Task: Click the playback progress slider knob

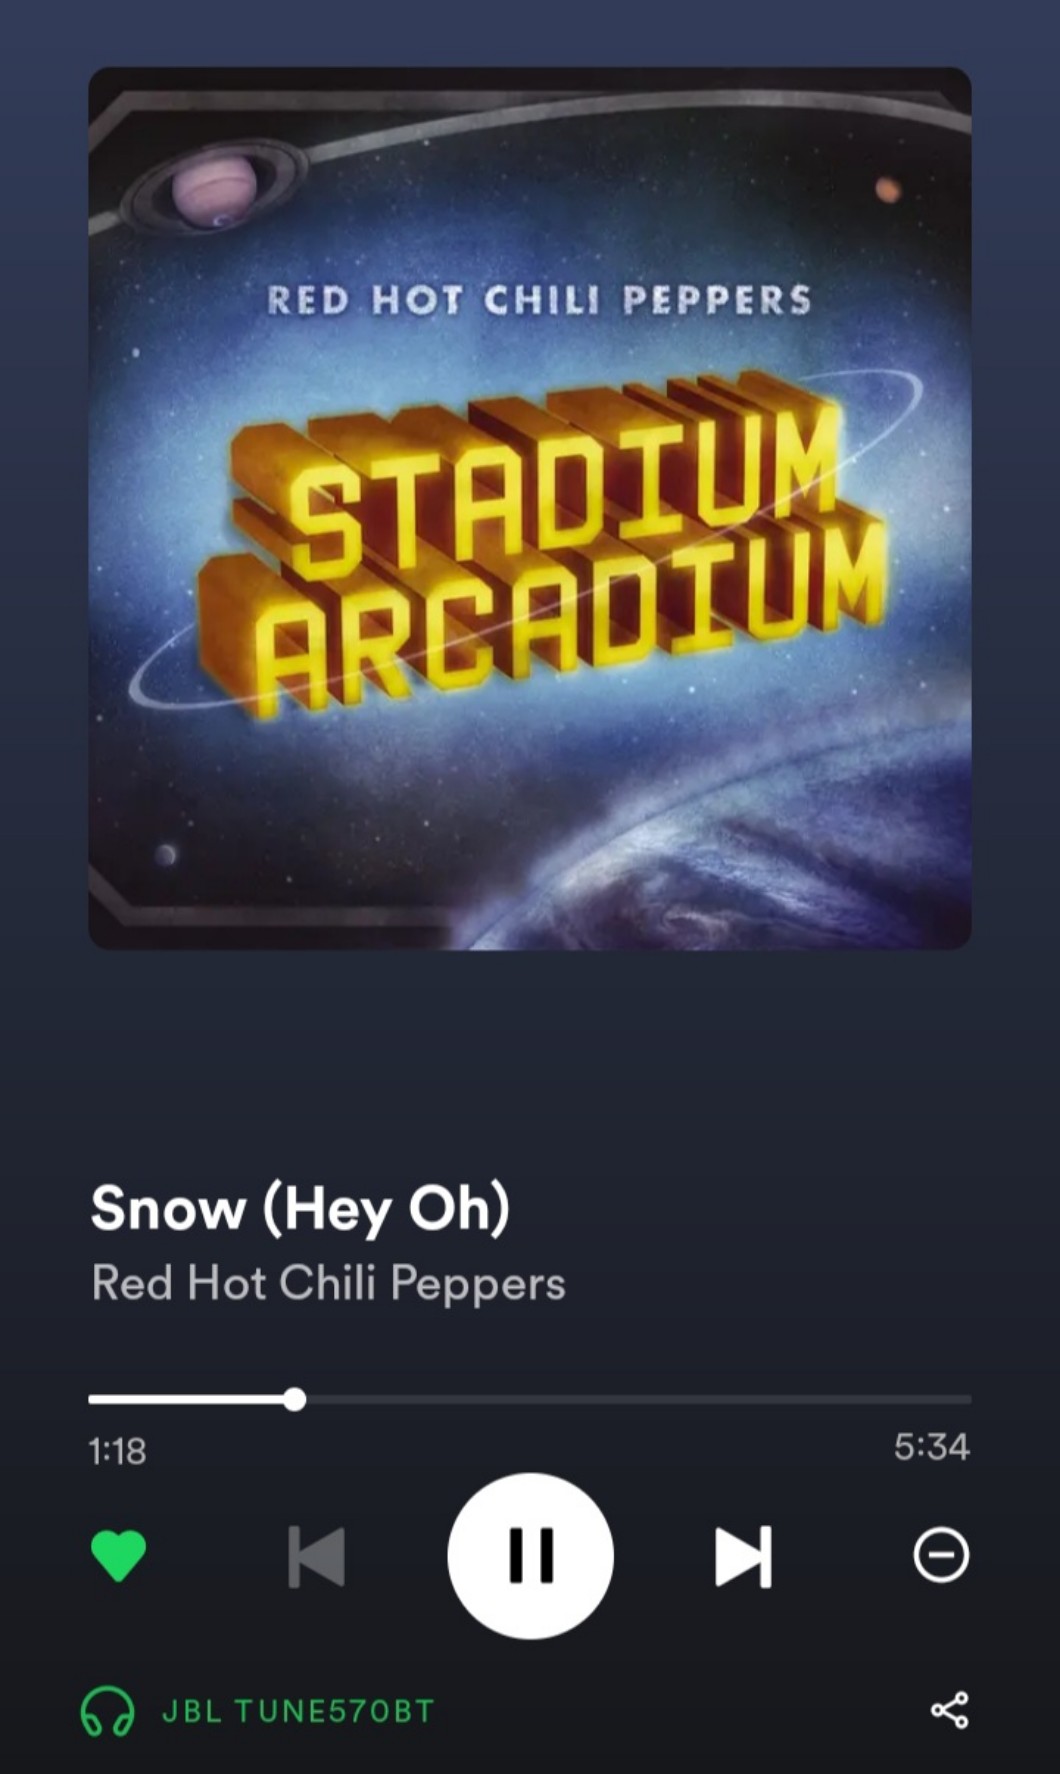Action: tap(294, 1399)
